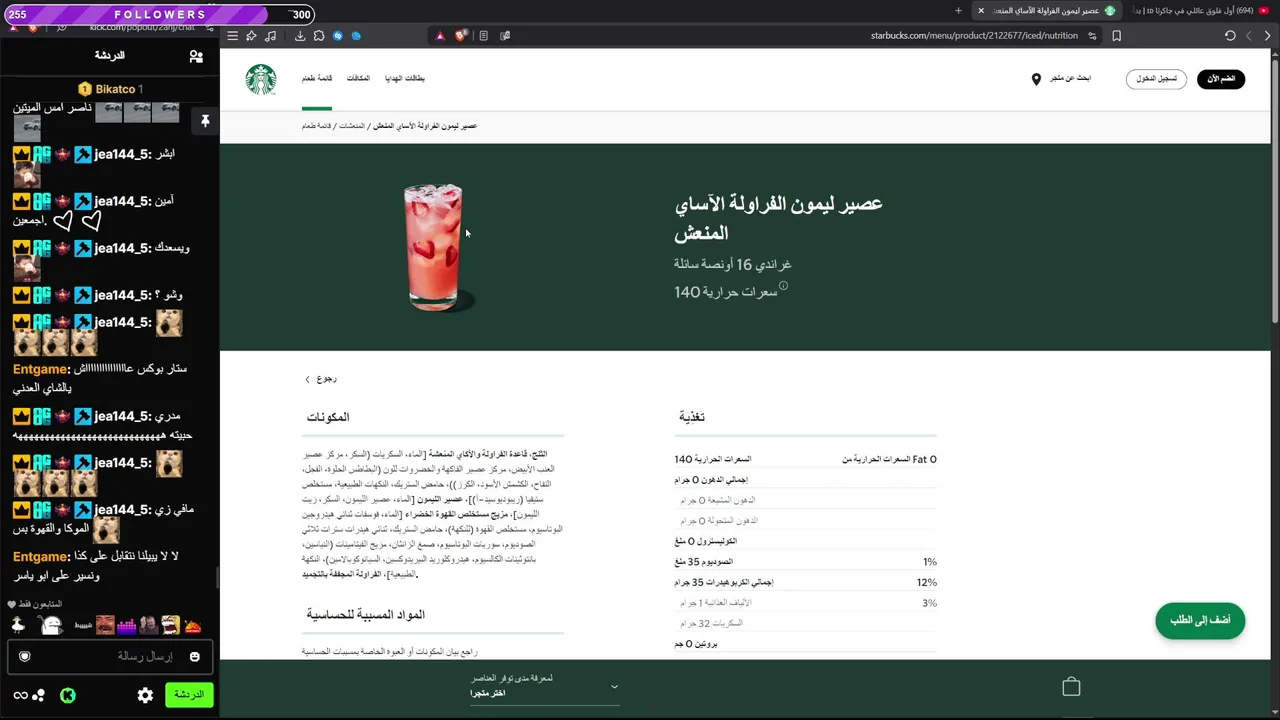Click the three-dots points icon
1280x720 pixels.
[38, 695]
